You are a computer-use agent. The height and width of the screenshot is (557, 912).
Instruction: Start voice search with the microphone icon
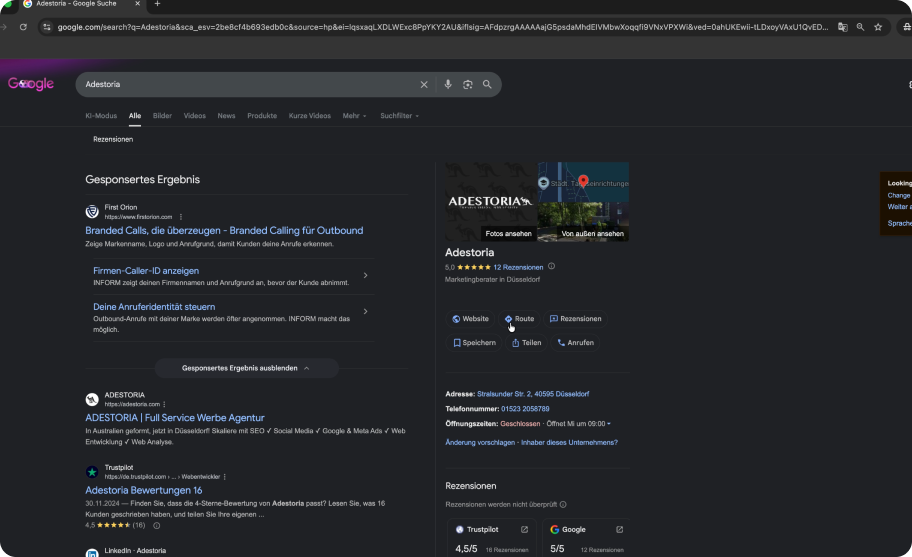(x=448, y=84)
